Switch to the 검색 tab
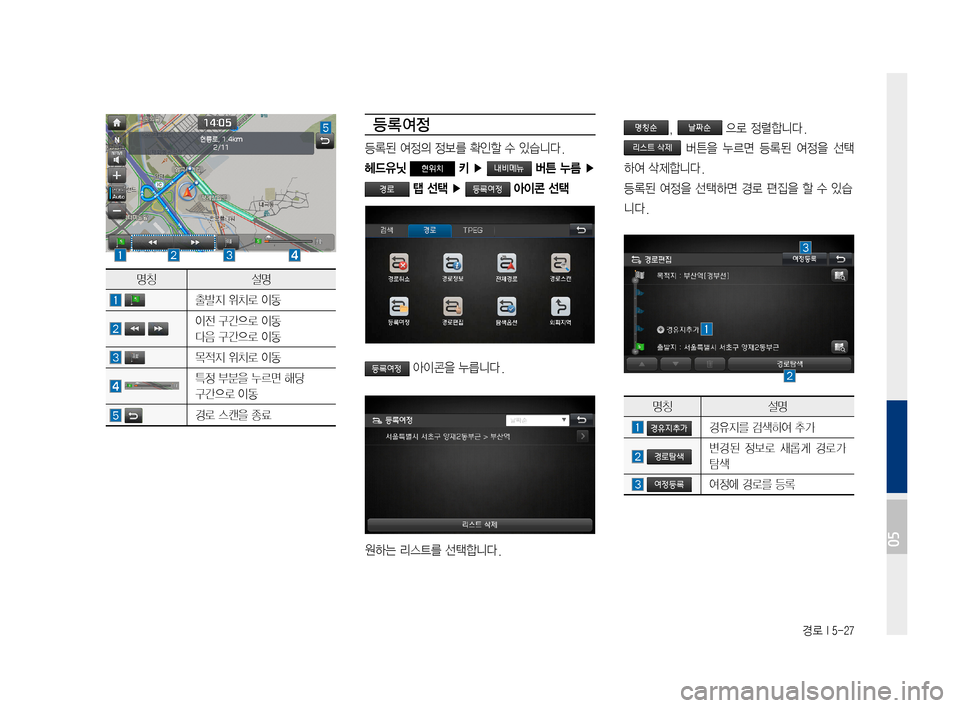 (386, 230)
